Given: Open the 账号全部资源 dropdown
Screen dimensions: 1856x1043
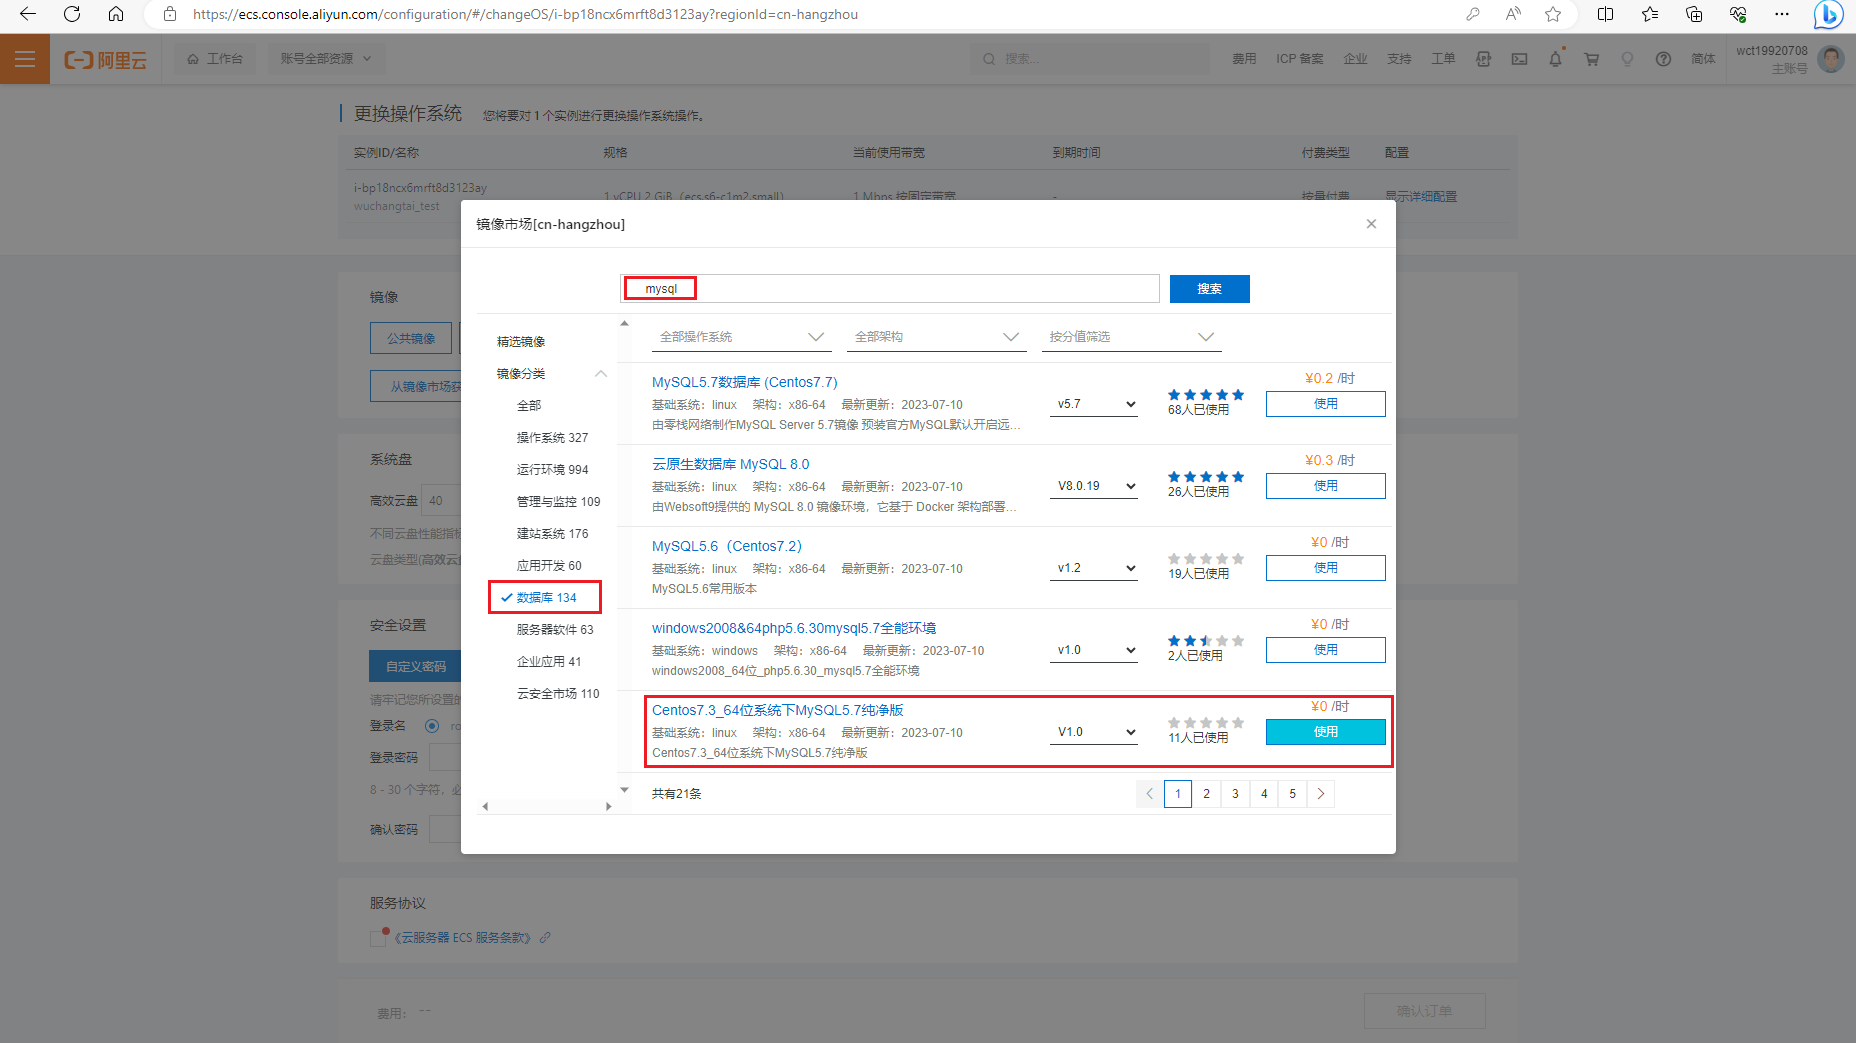Looking at the screenshot, I should tap(326, 59).
